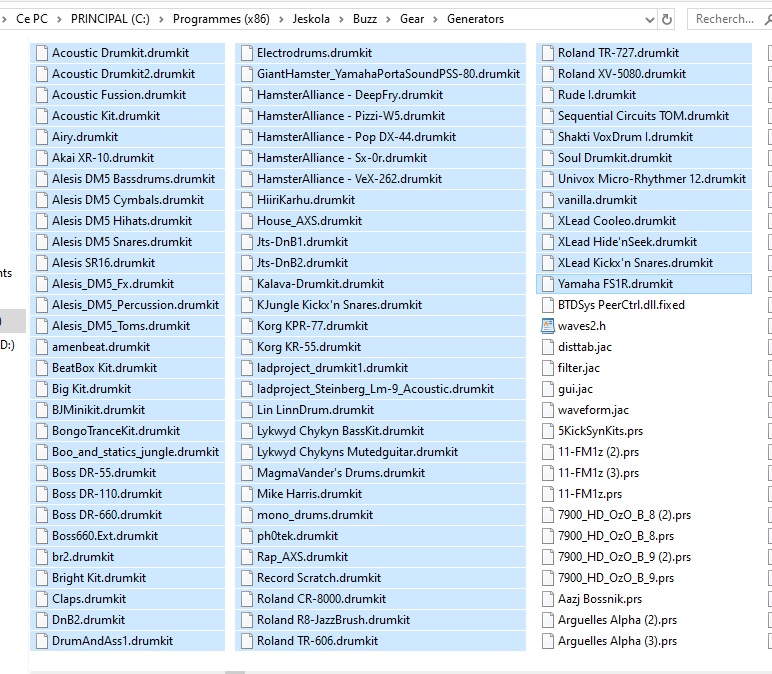
Task: Select file name Alesis SR16.drumkit
Action: point(103,263)
